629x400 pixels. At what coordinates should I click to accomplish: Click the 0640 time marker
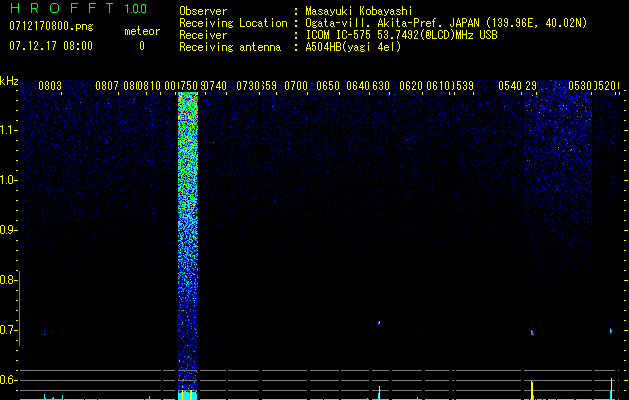point(358,86)
